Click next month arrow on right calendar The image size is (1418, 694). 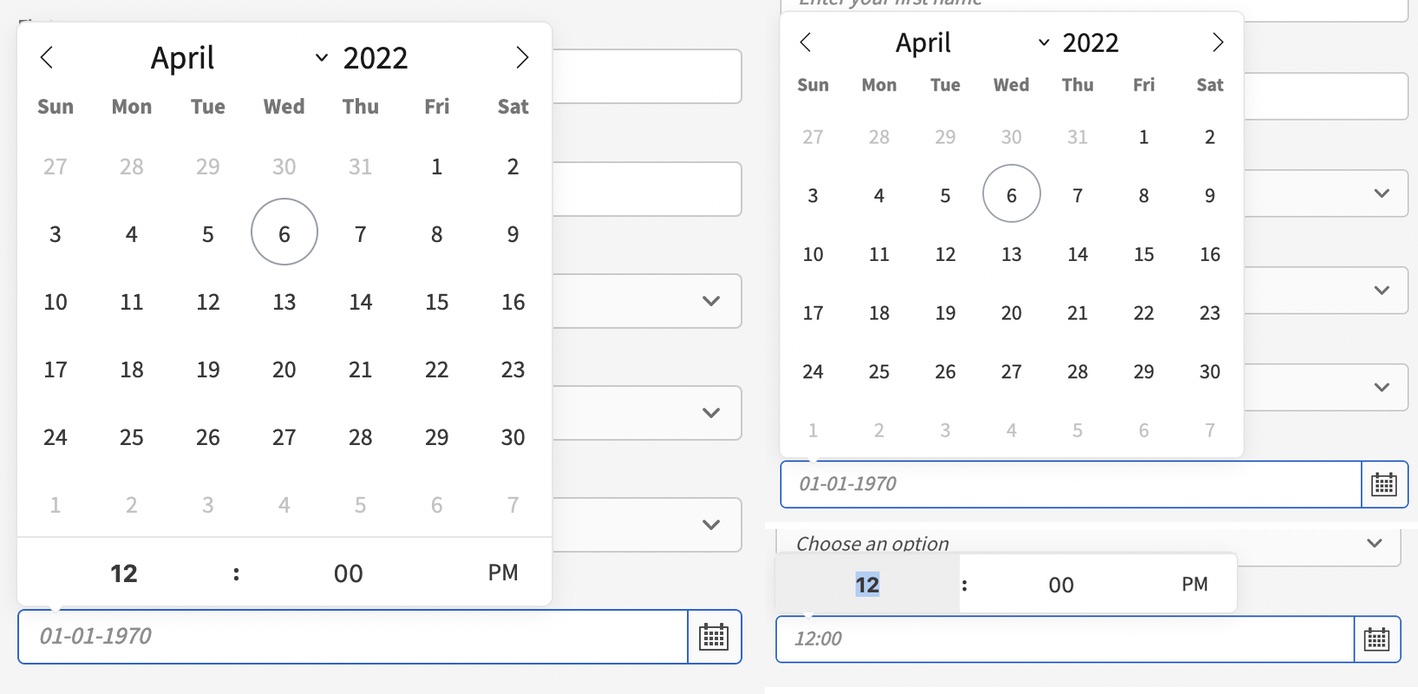1218,42
